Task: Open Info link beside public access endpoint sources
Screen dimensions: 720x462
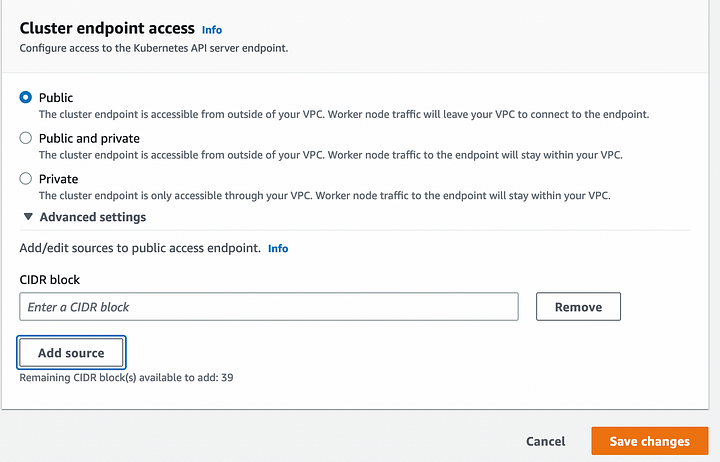Action: pyautogui.click(x=278, y=248)
